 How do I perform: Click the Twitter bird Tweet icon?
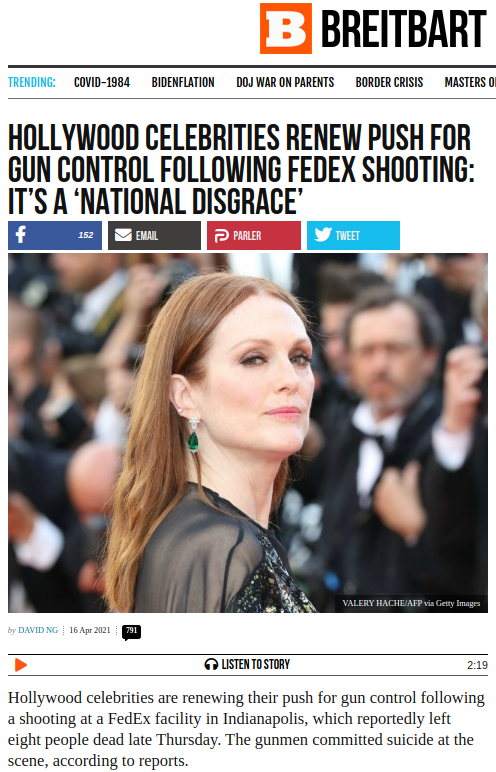[323, 235]
